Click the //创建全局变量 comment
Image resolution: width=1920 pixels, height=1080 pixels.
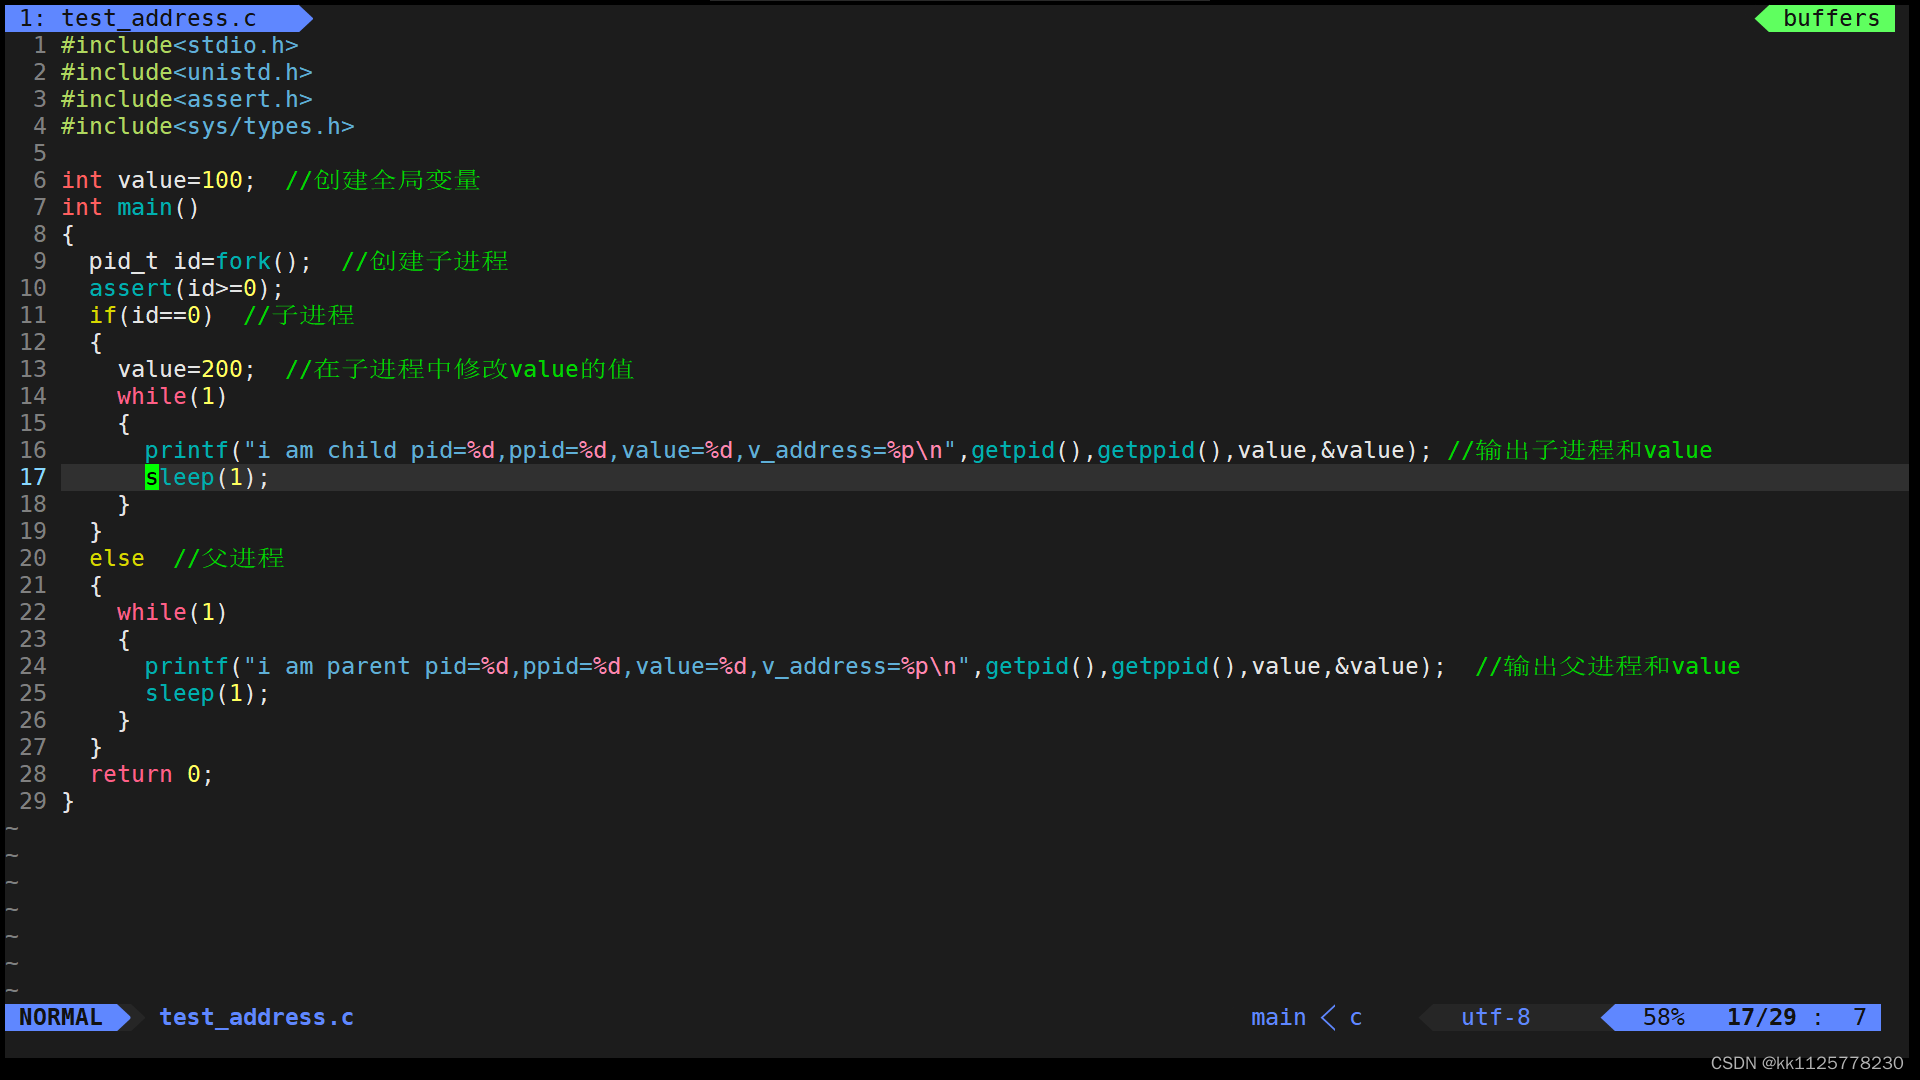point(383,180)
